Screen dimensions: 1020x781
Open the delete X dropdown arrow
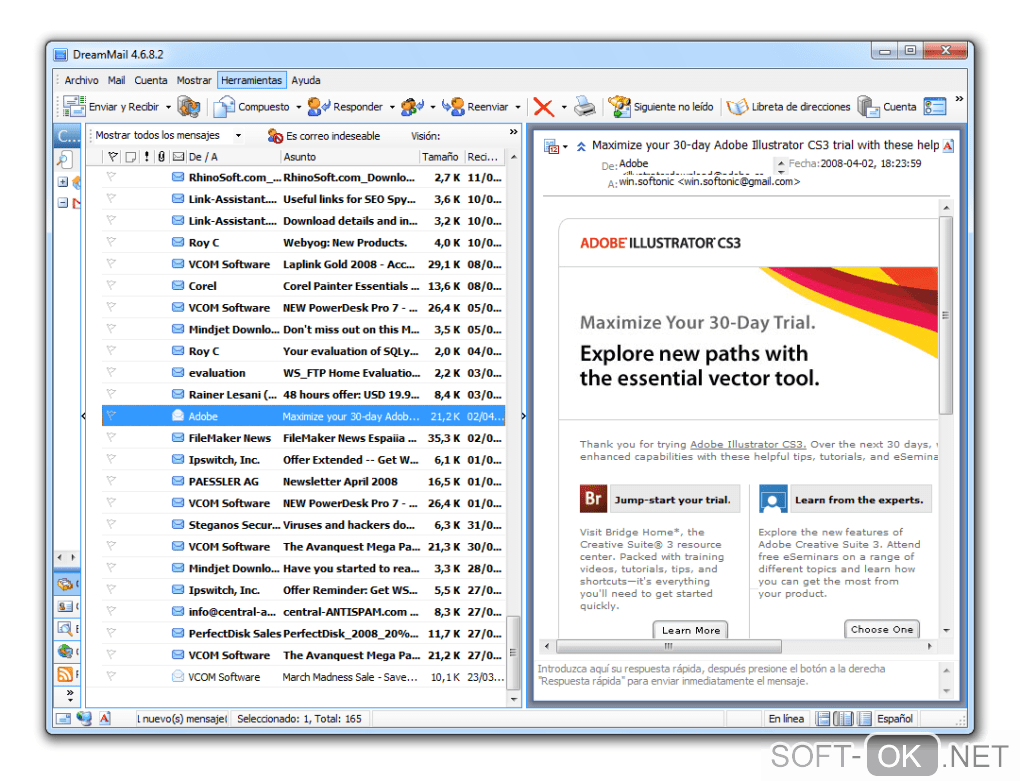coord(564,107)
